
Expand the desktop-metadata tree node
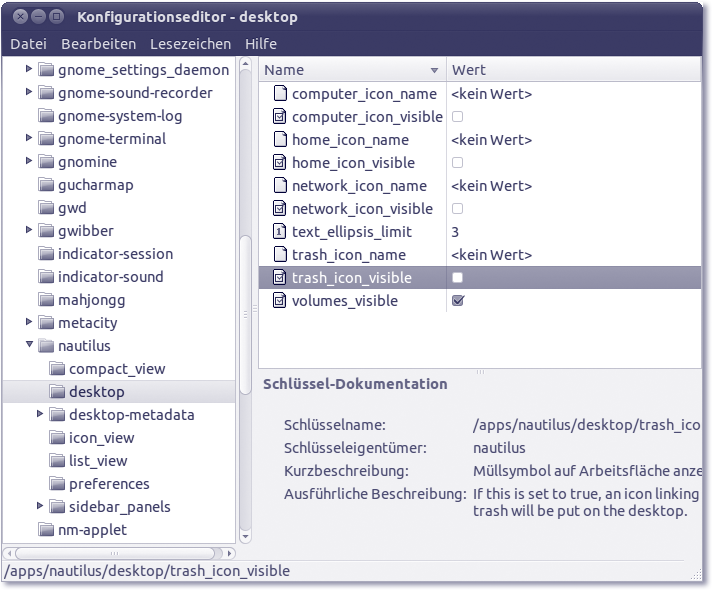40,415
